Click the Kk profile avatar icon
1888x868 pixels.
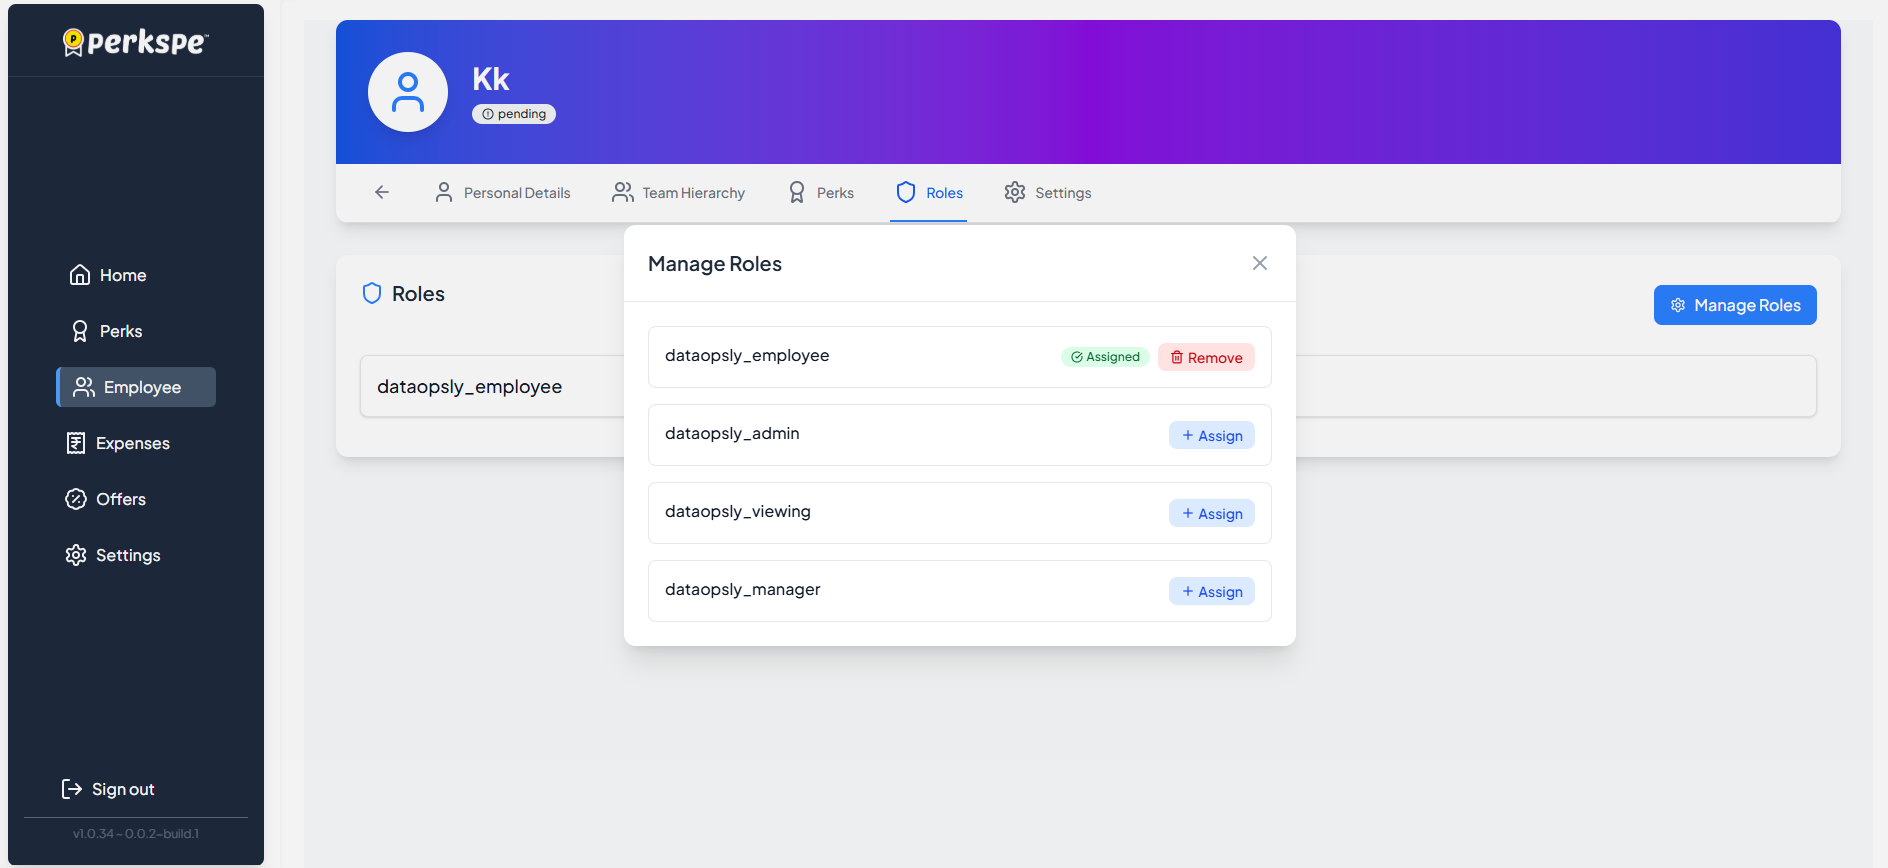(x=408, y=92)
